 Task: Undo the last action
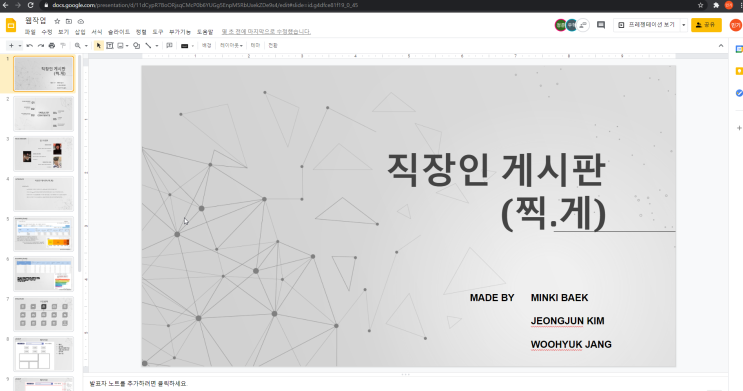click(x=30, y=45)
